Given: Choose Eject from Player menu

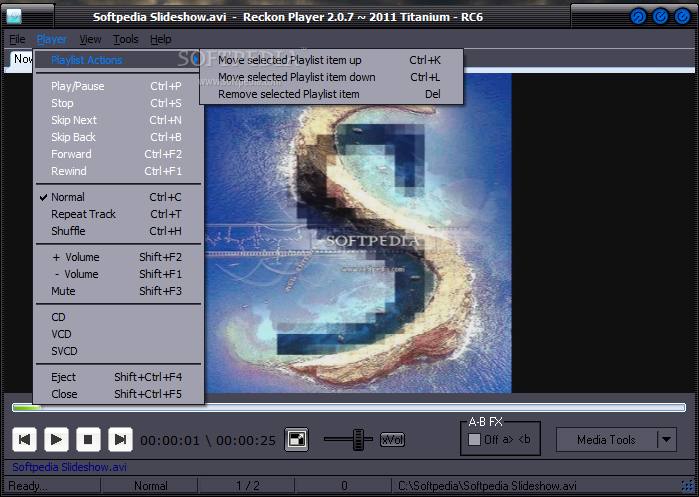Looking at the screenshot, I should tap(119, 377).
